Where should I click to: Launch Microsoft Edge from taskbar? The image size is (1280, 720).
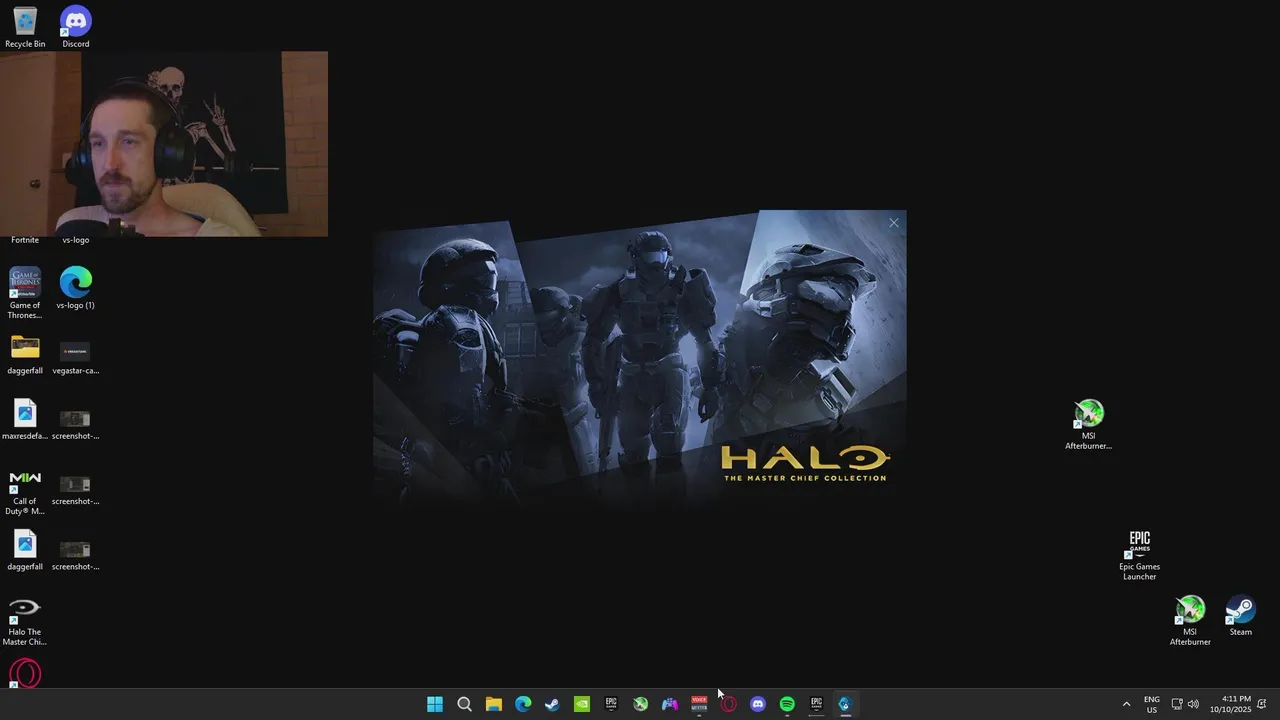tap(523, 704)
